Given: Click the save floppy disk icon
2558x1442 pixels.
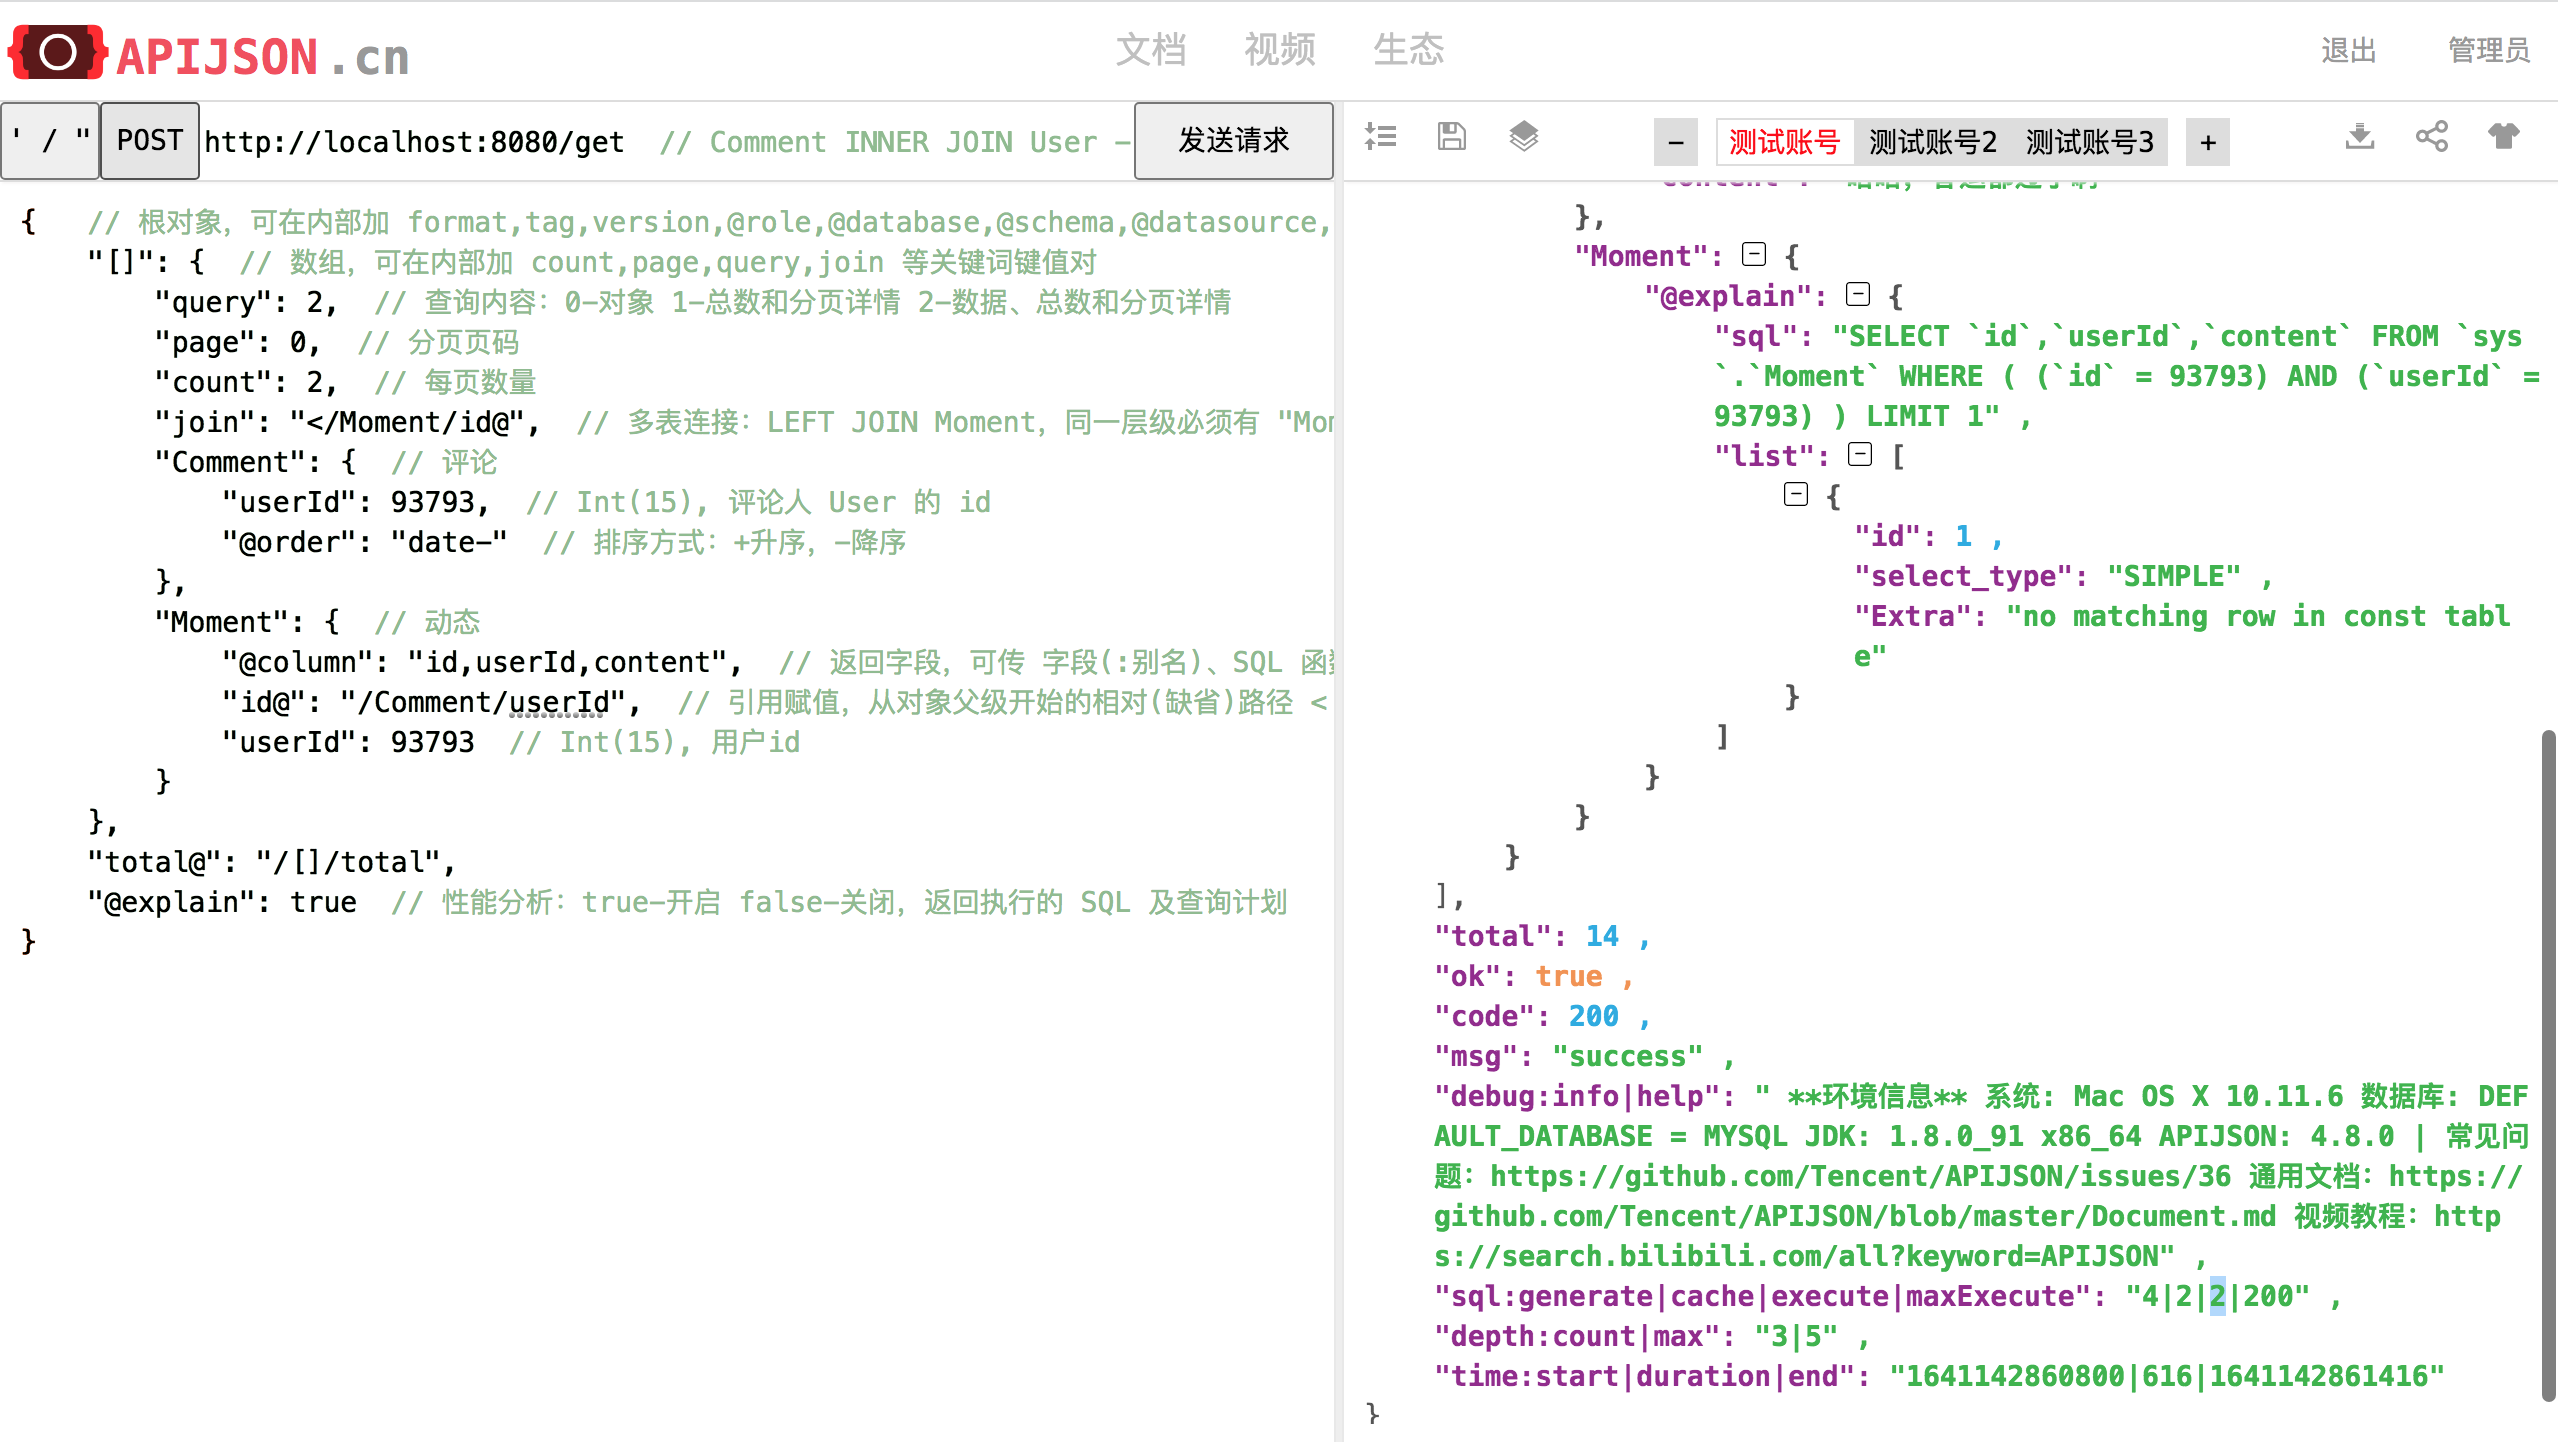Looking at the screenshot, I should coord(1451,137).
